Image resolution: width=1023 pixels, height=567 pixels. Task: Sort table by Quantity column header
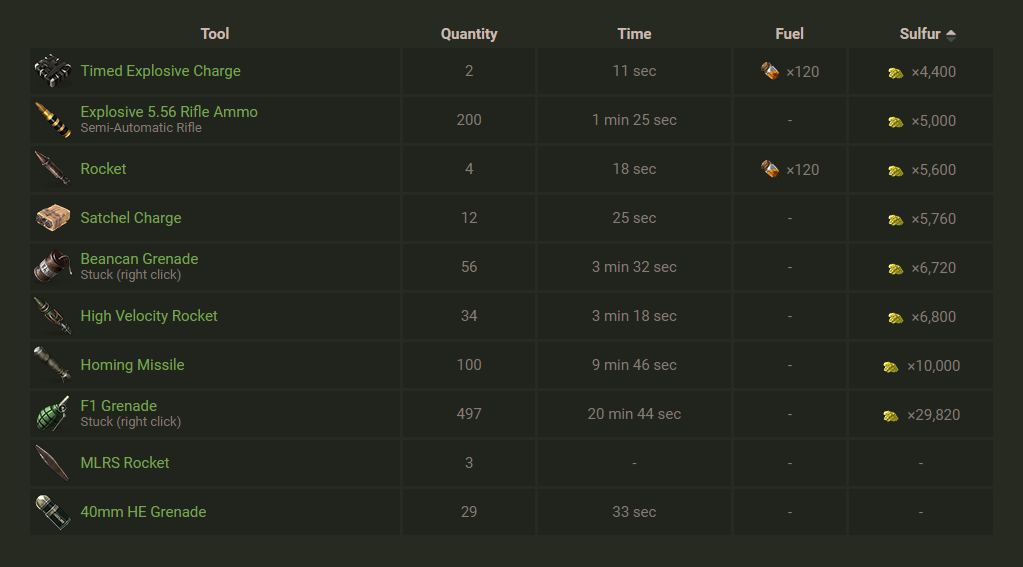pos(469,34)
